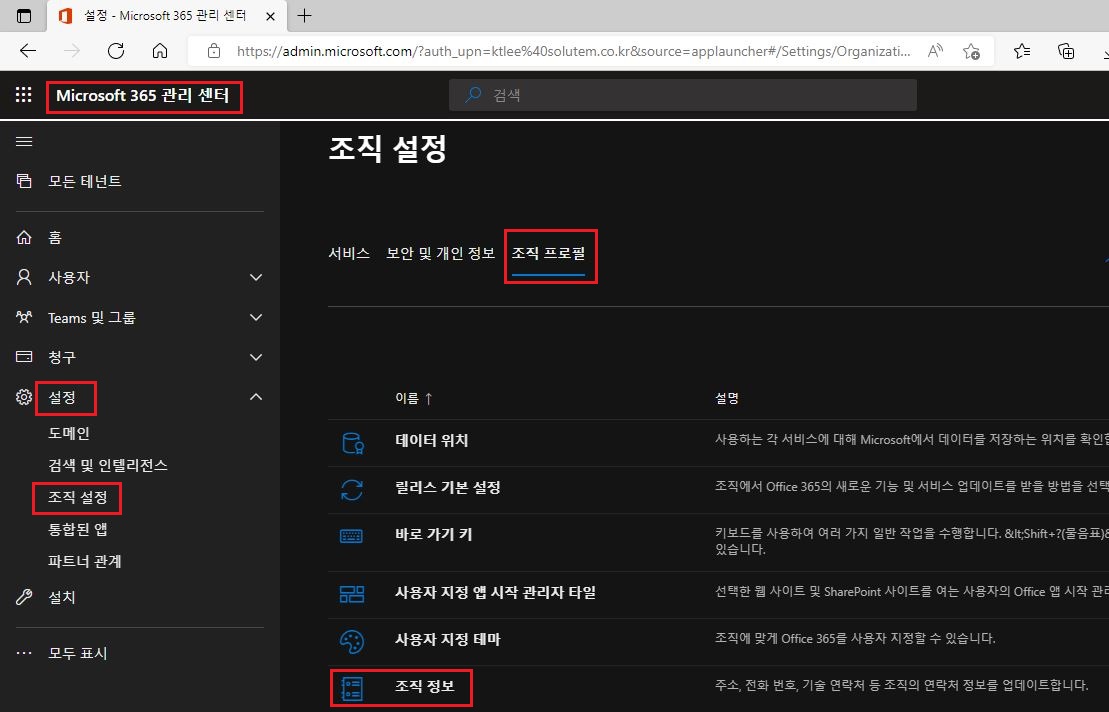Screen dimensions: 1109x712
Task: Open 사용자 지정 앱 시작 관리자 타일 setting
Action: tap(495, 593)
